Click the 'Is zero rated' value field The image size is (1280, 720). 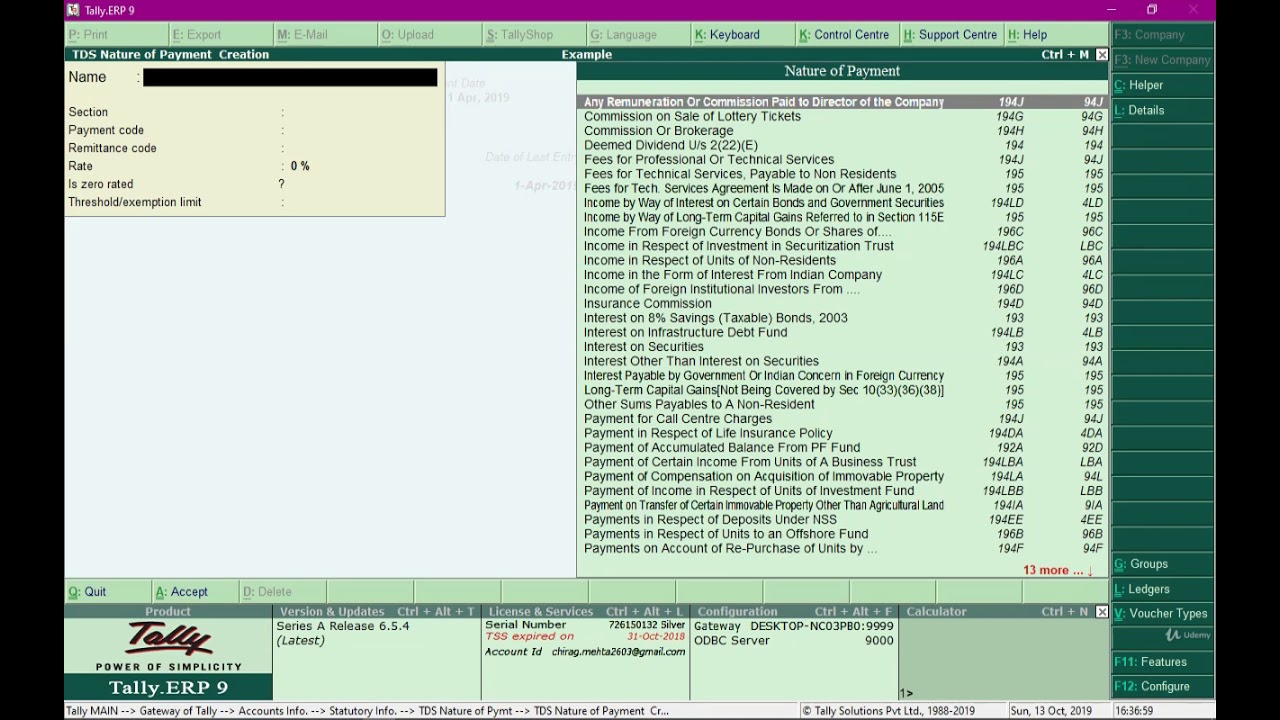click(x=282, y=184)
